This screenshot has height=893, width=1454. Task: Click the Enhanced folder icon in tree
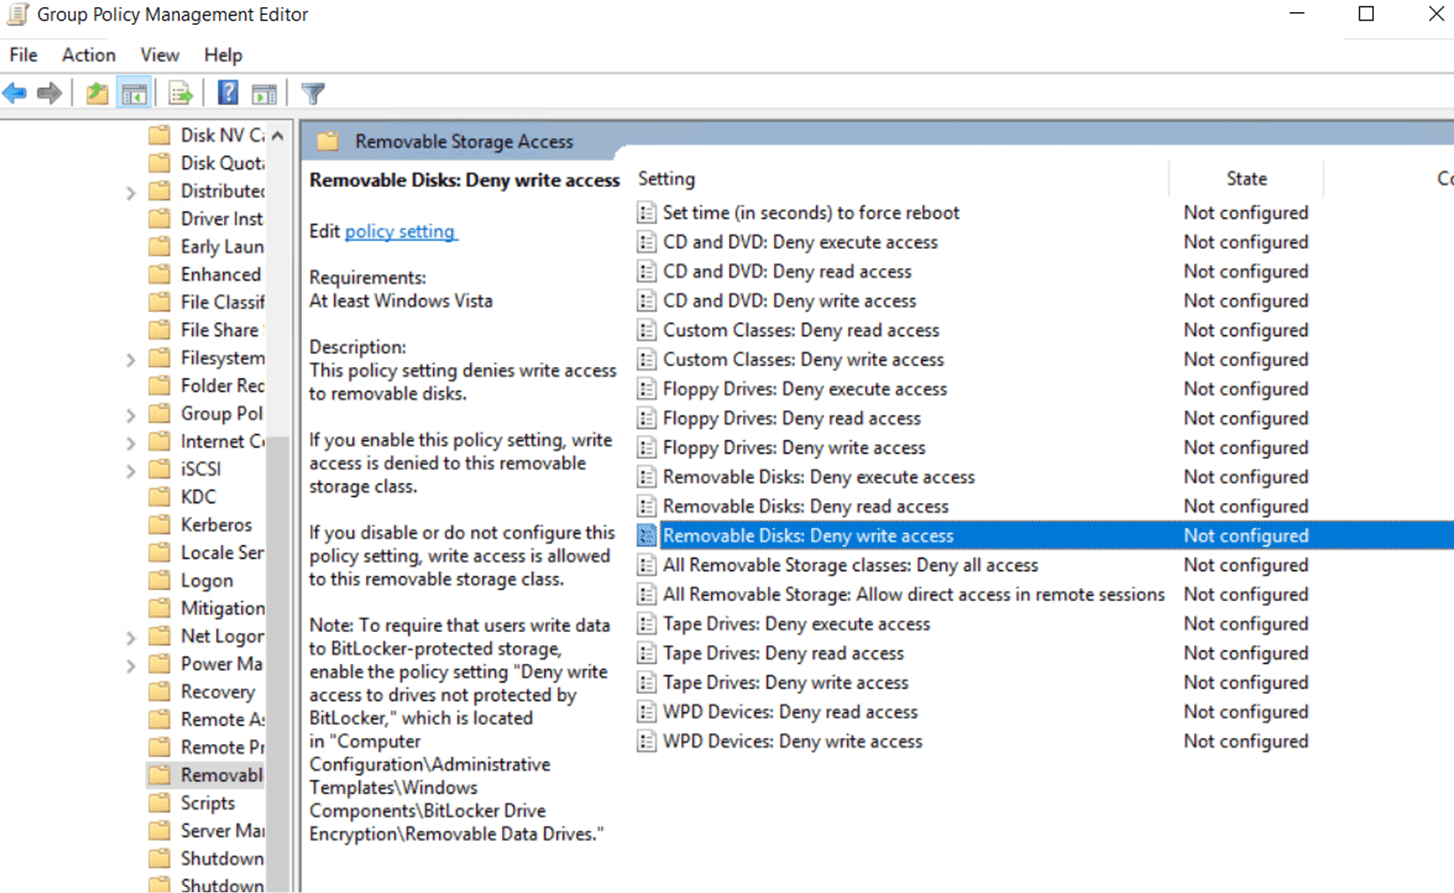(159, 274)
